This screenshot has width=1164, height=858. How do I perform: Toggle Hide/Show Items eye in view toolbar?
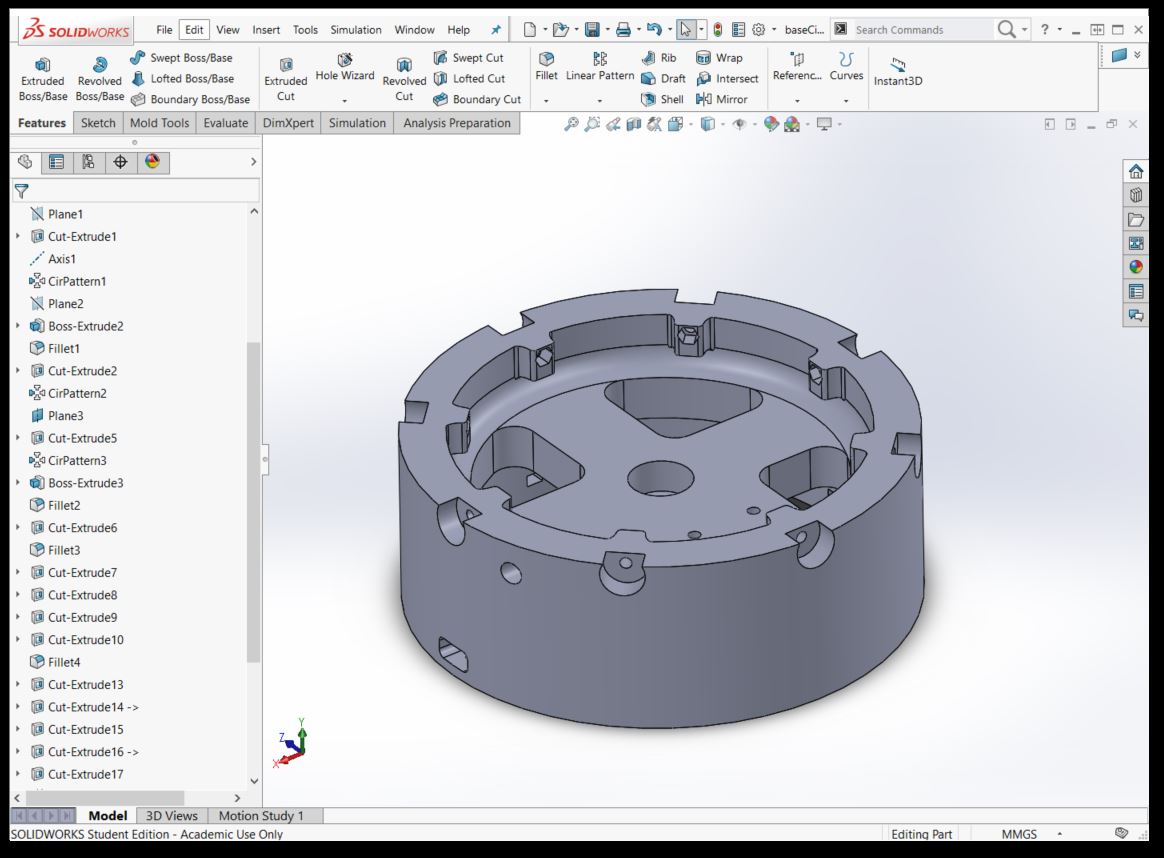(740, 124)
